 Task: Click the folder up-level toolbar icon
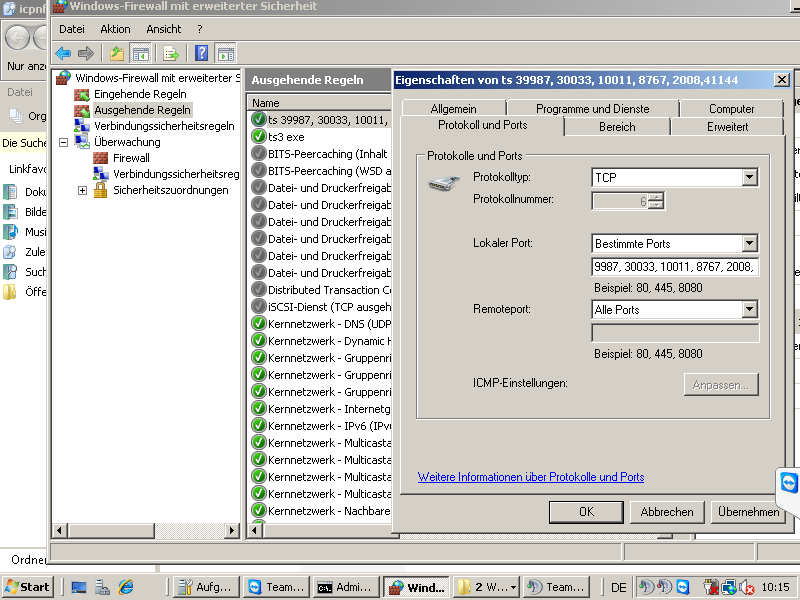coord(117,53)
